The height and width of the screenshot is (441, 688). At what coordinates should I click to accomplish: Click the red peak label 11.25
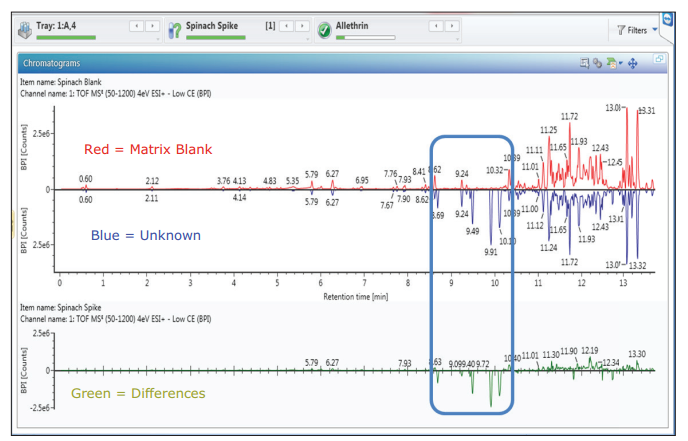[x=548, y=130]
